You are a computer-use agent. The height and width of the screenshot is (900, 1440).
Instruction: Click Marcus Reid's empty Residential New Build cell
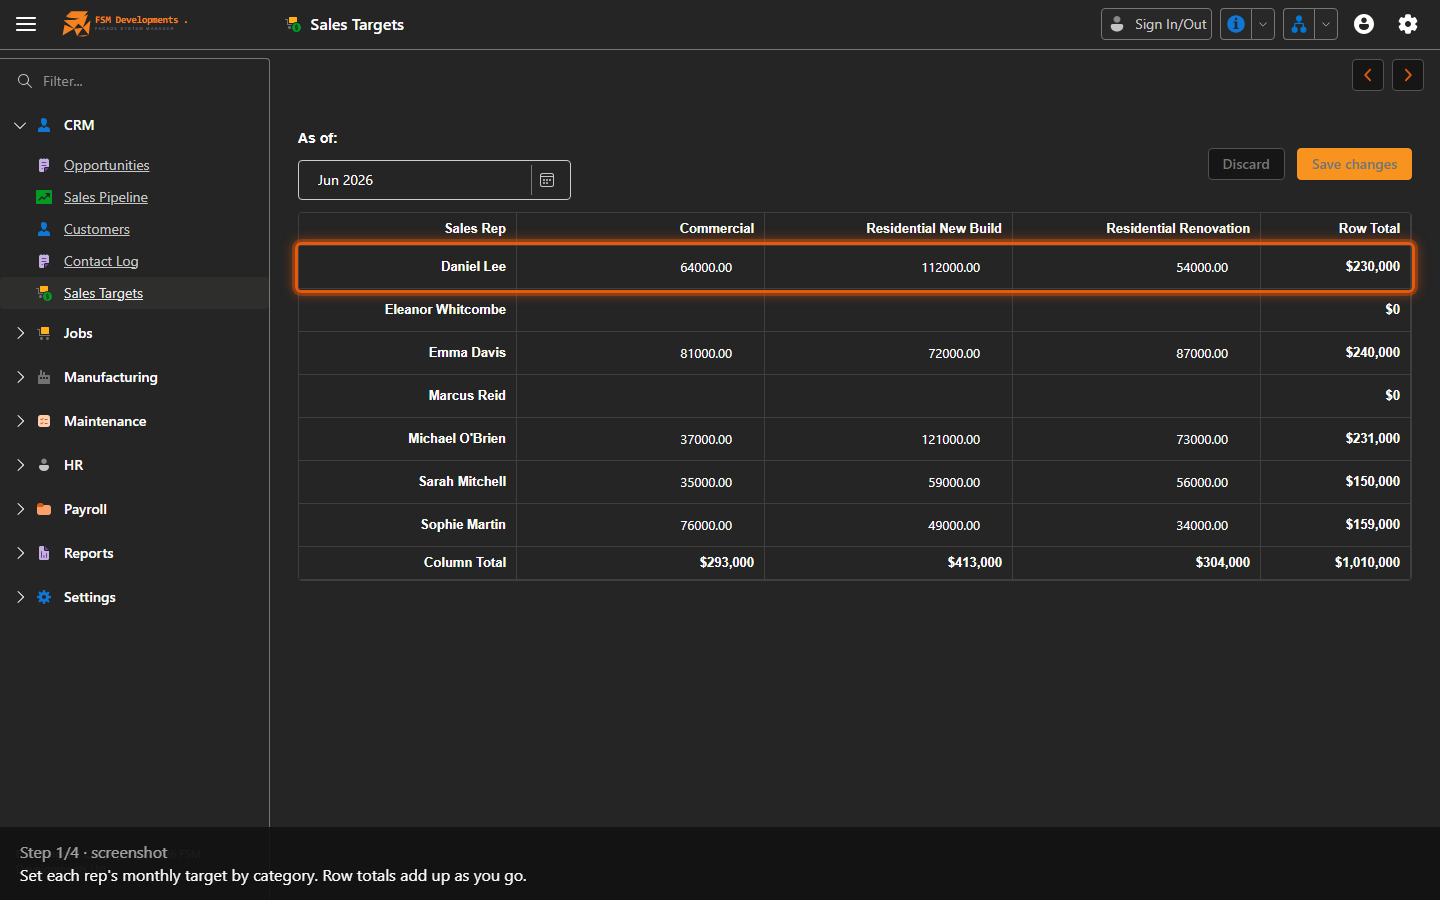pyautogui.click(x=888, y=396)
